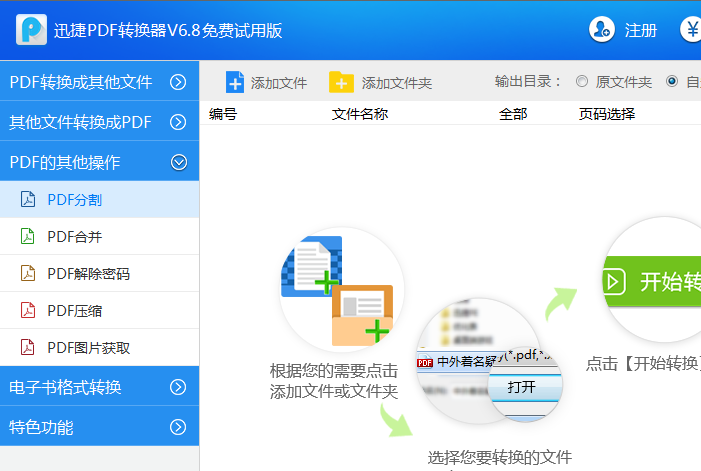Click the 页码选择 column header
The image size is (701, 471).
pyautogui.click(x=607, y=114)
